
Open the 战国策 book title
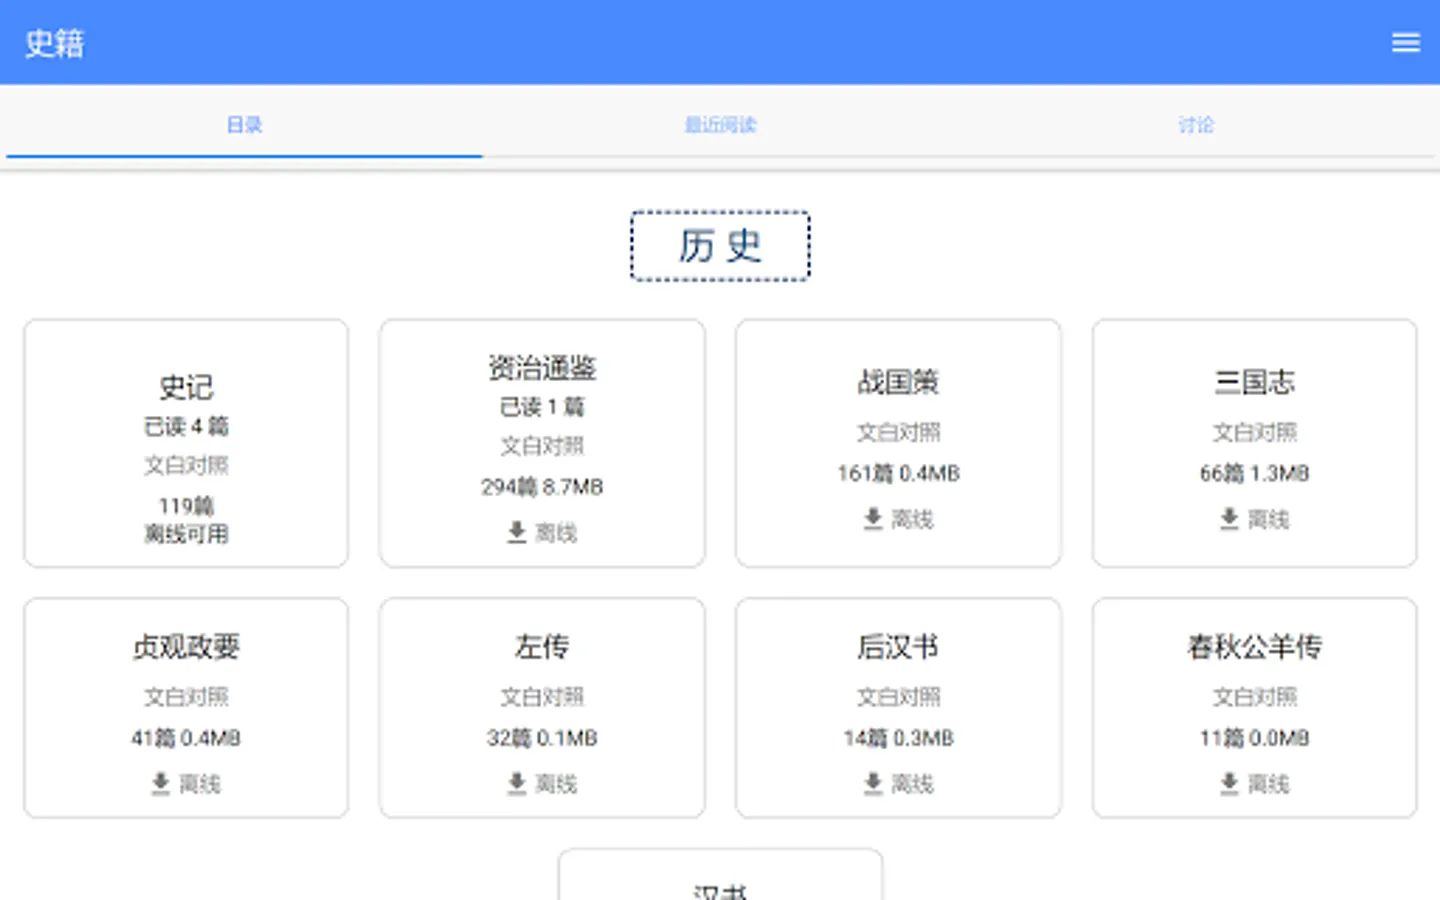[898, 382]
